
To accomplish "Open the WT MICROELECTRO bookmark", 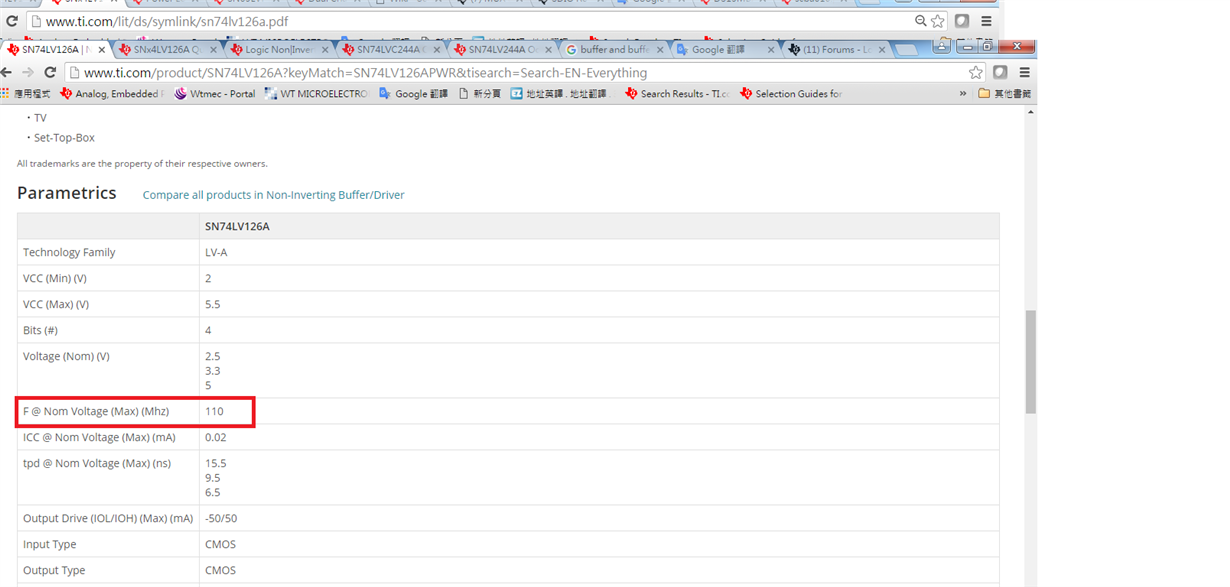I will [x=316, y=94].
